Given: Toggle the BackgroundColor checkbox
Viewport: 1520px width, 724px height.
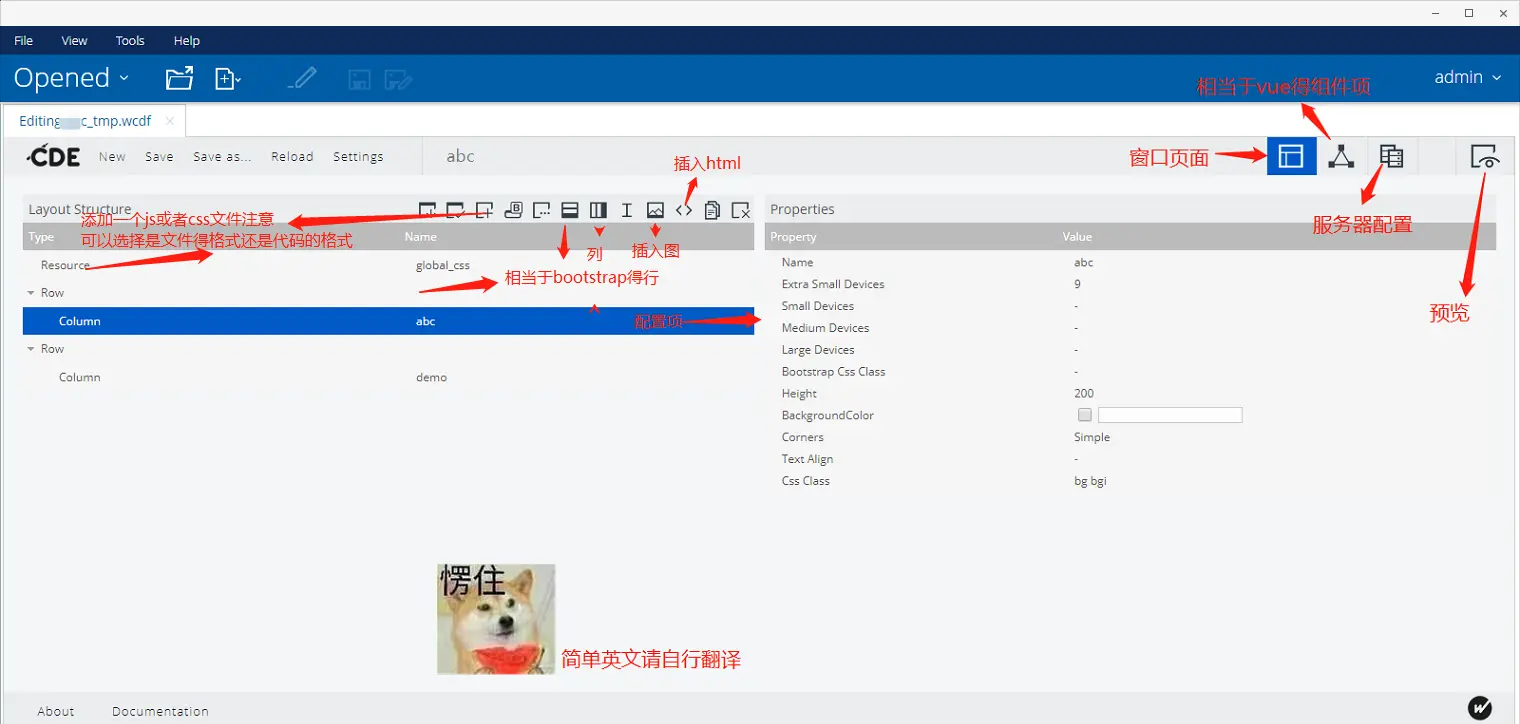Looking at the screenshot, I should (x=1085, y=415).
